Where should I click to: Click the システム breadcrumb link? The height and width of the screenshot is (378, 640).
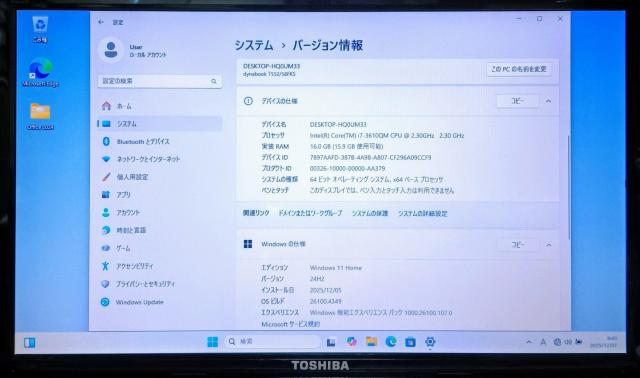[253, 45]
